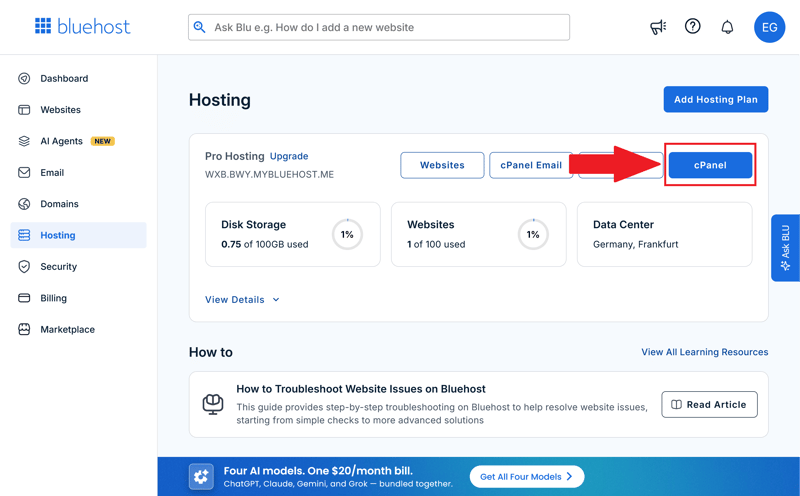This screenshot has height=496, width=800.
Task: Click the Dashboard sidebar icon
Action: tap(24, 78)
